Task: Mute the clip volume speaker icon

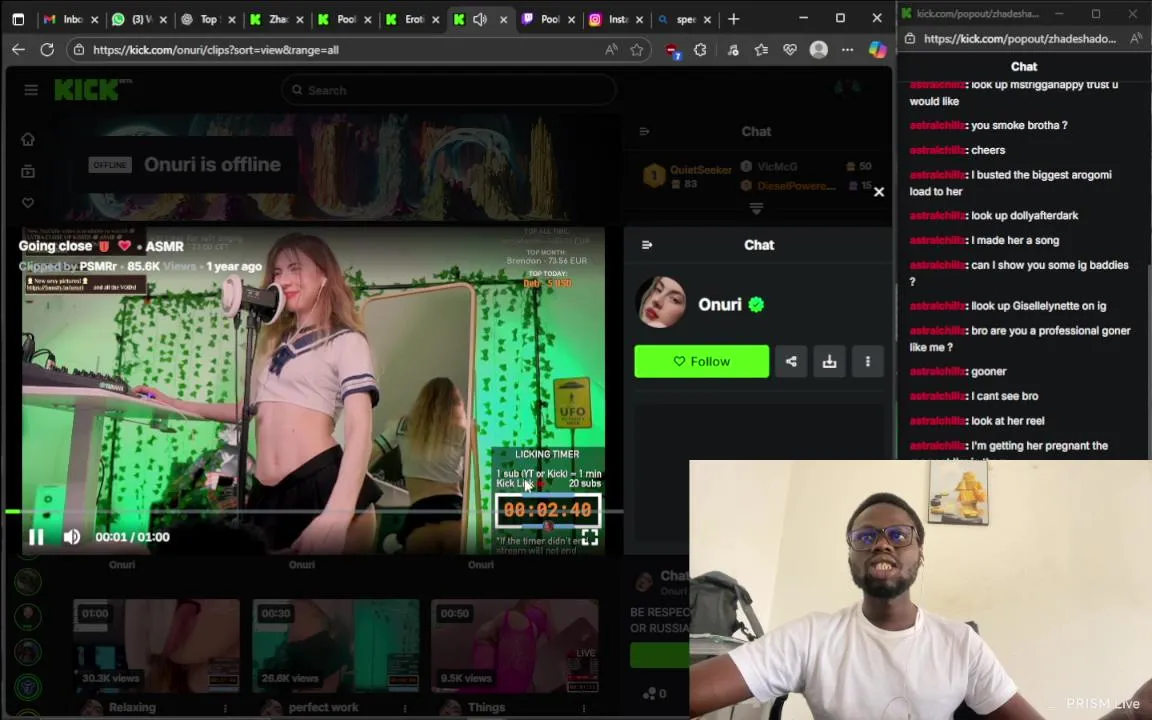Action: [72, 537]
